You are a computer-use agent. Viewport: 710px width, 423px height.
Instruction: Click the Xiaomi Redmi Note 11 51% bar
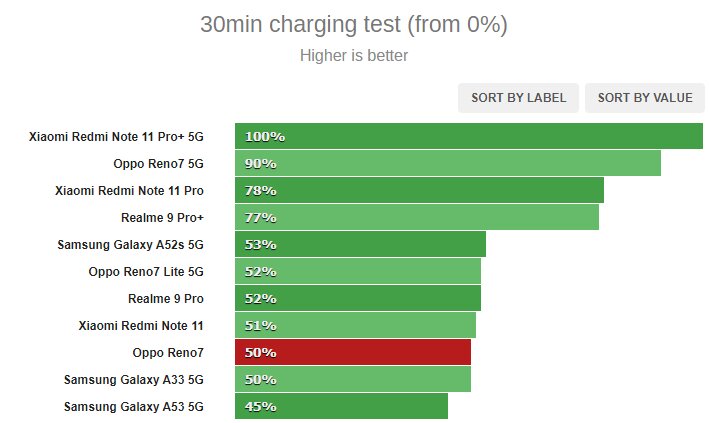point(355,325)
